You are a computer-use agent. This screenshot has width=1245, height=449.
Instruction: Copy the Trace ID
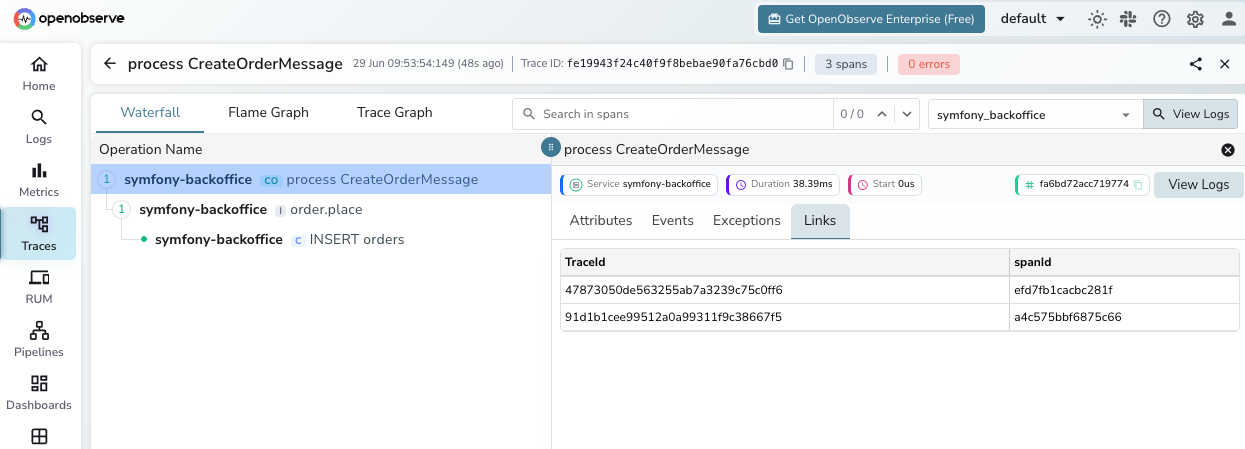click(788, 64)
